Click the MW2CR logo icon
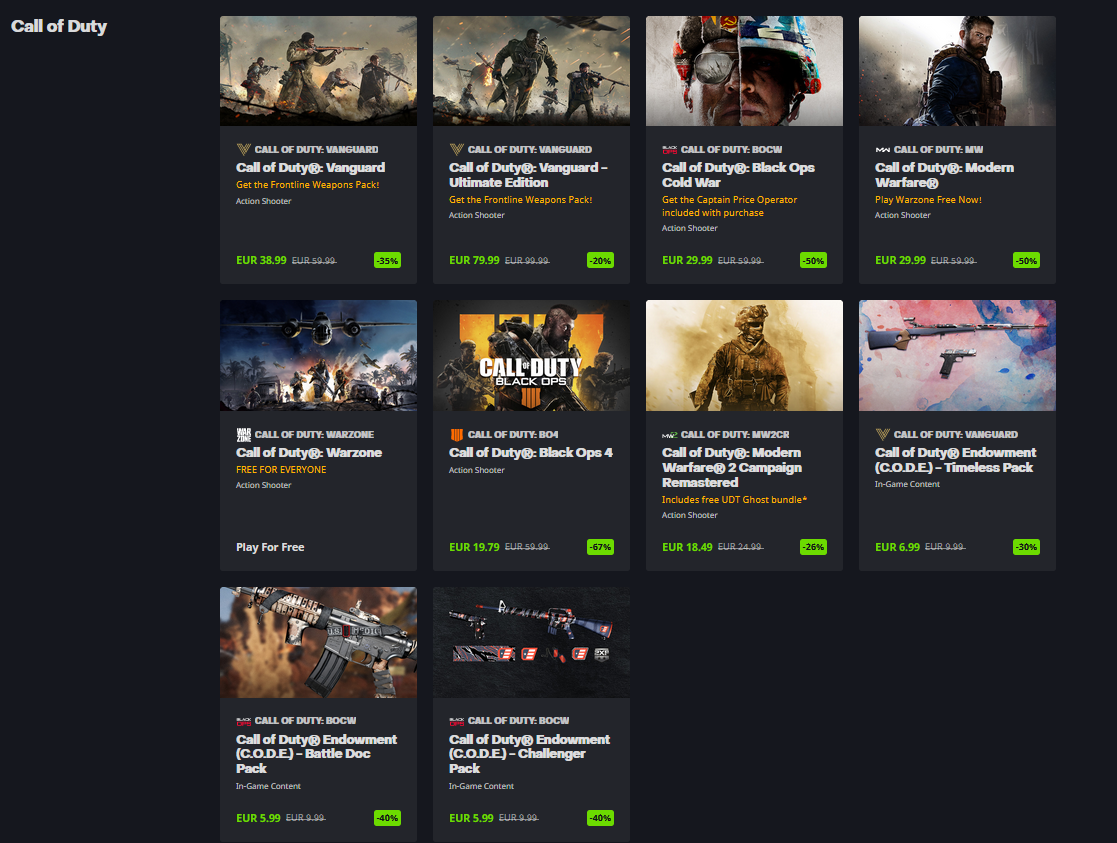The image size is (1117, 843). 669,434
